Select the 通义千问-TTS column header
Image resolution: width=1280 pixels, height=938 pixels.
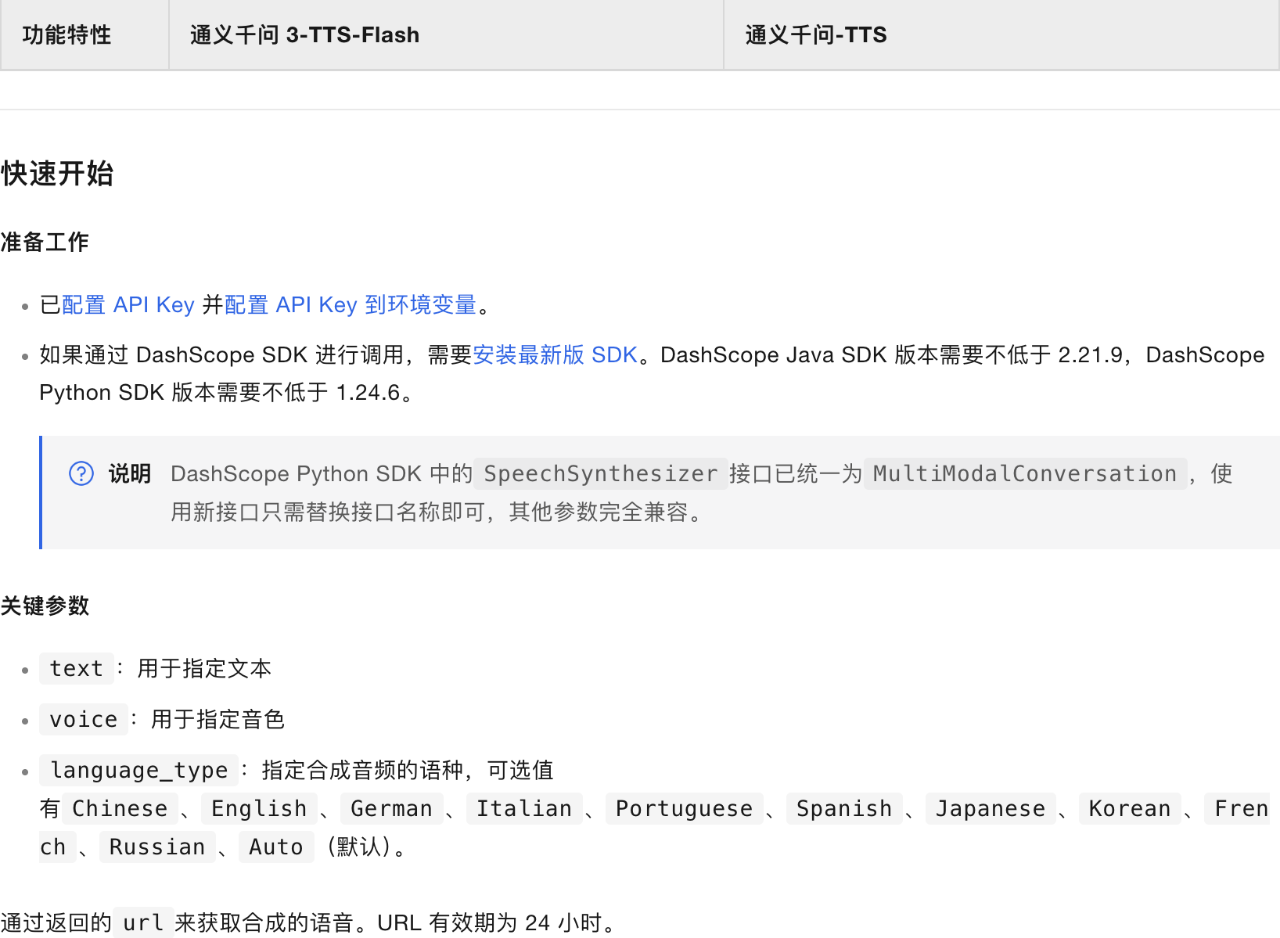coord(816,34)
